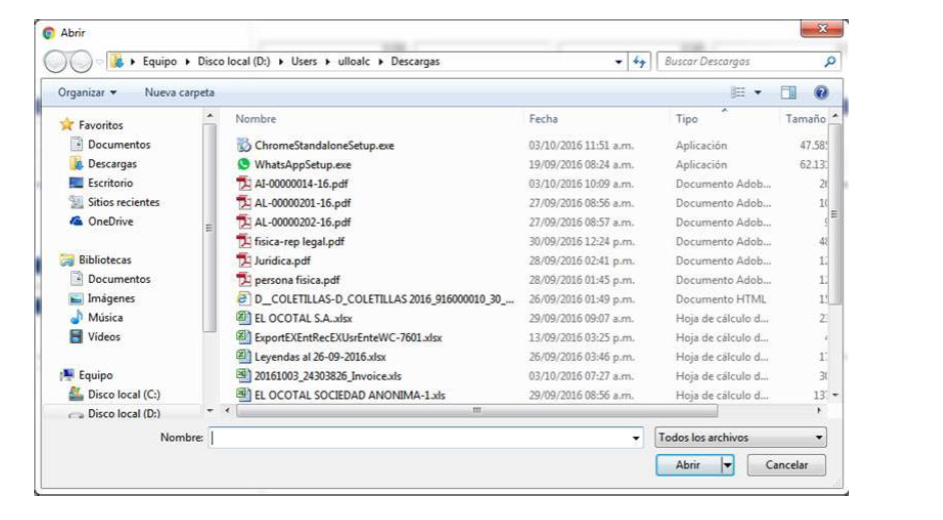Click Nueva carpeta in the toolbar
Image resolution: width=943 pixels, height=520 pixels.
179,92
